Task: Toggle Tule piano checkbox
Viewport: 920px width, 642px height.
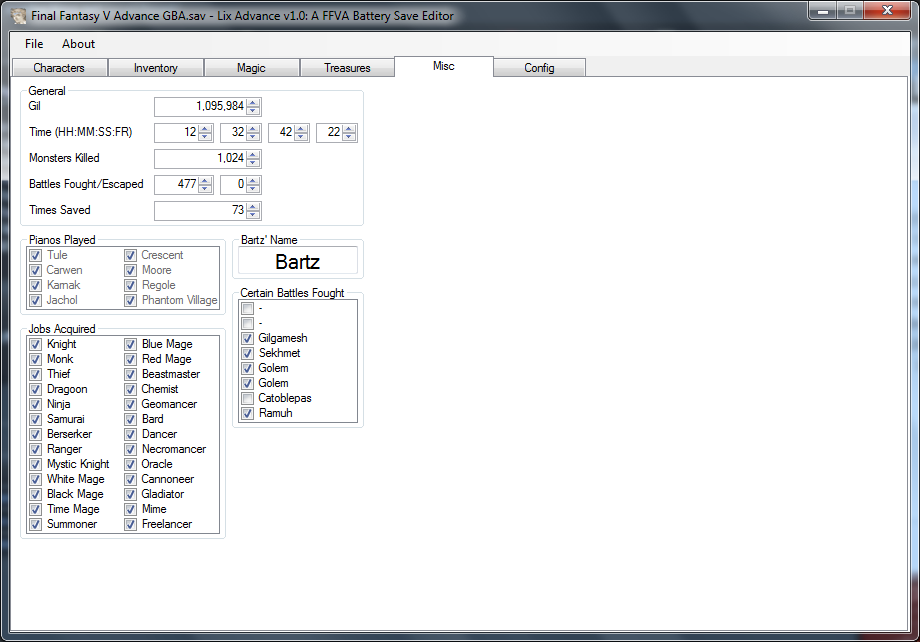Action: (x=36, y=255)
